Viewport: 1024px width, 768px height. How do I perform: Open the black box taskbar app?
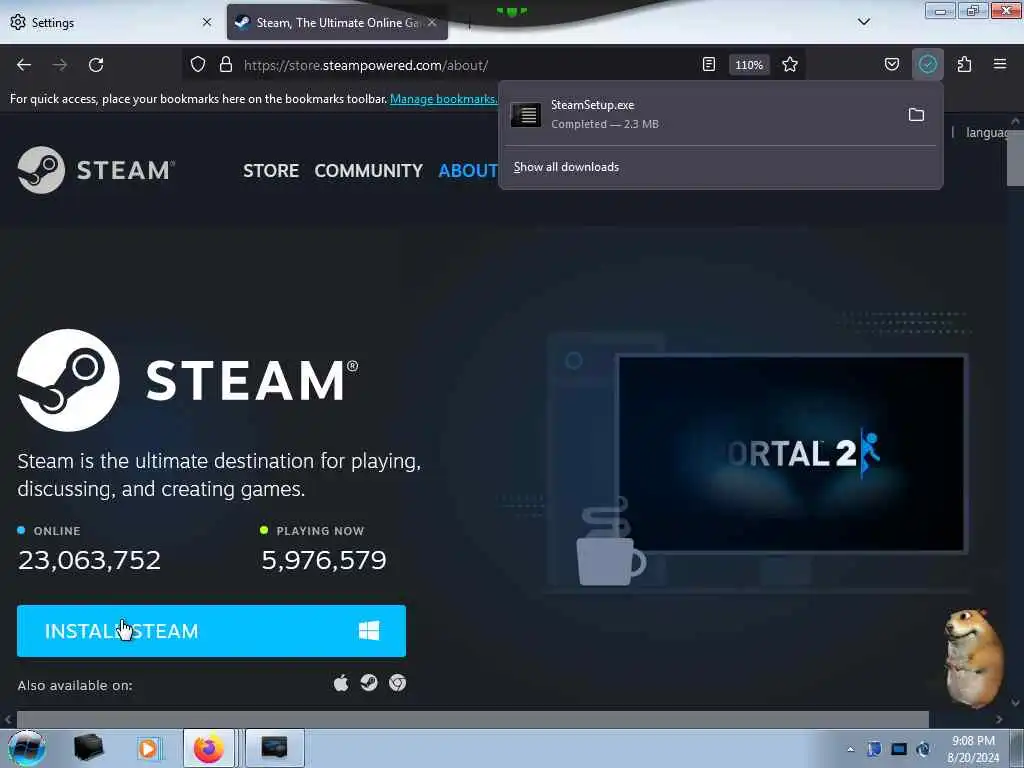point(89,748)
